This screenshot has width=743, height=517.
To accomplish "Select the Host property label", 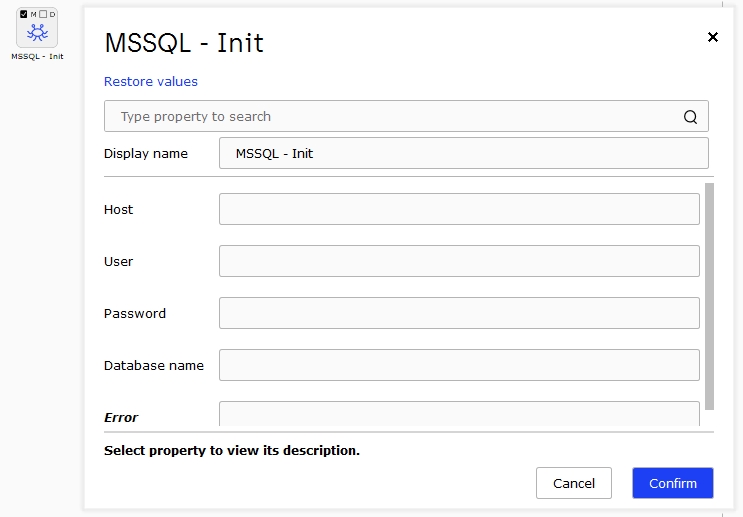I will coord(118,209).
